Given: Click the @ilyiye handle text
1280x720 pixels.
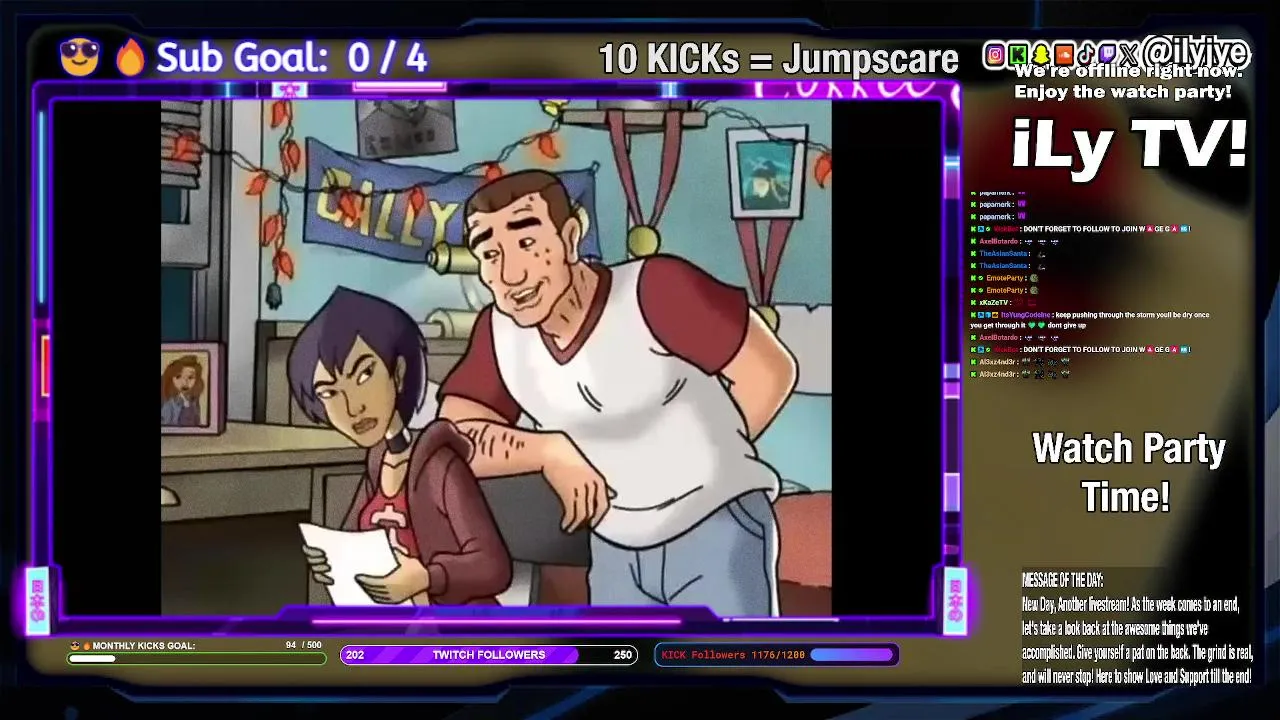Looking at the screenshot, I should (x=1195, y=53).
